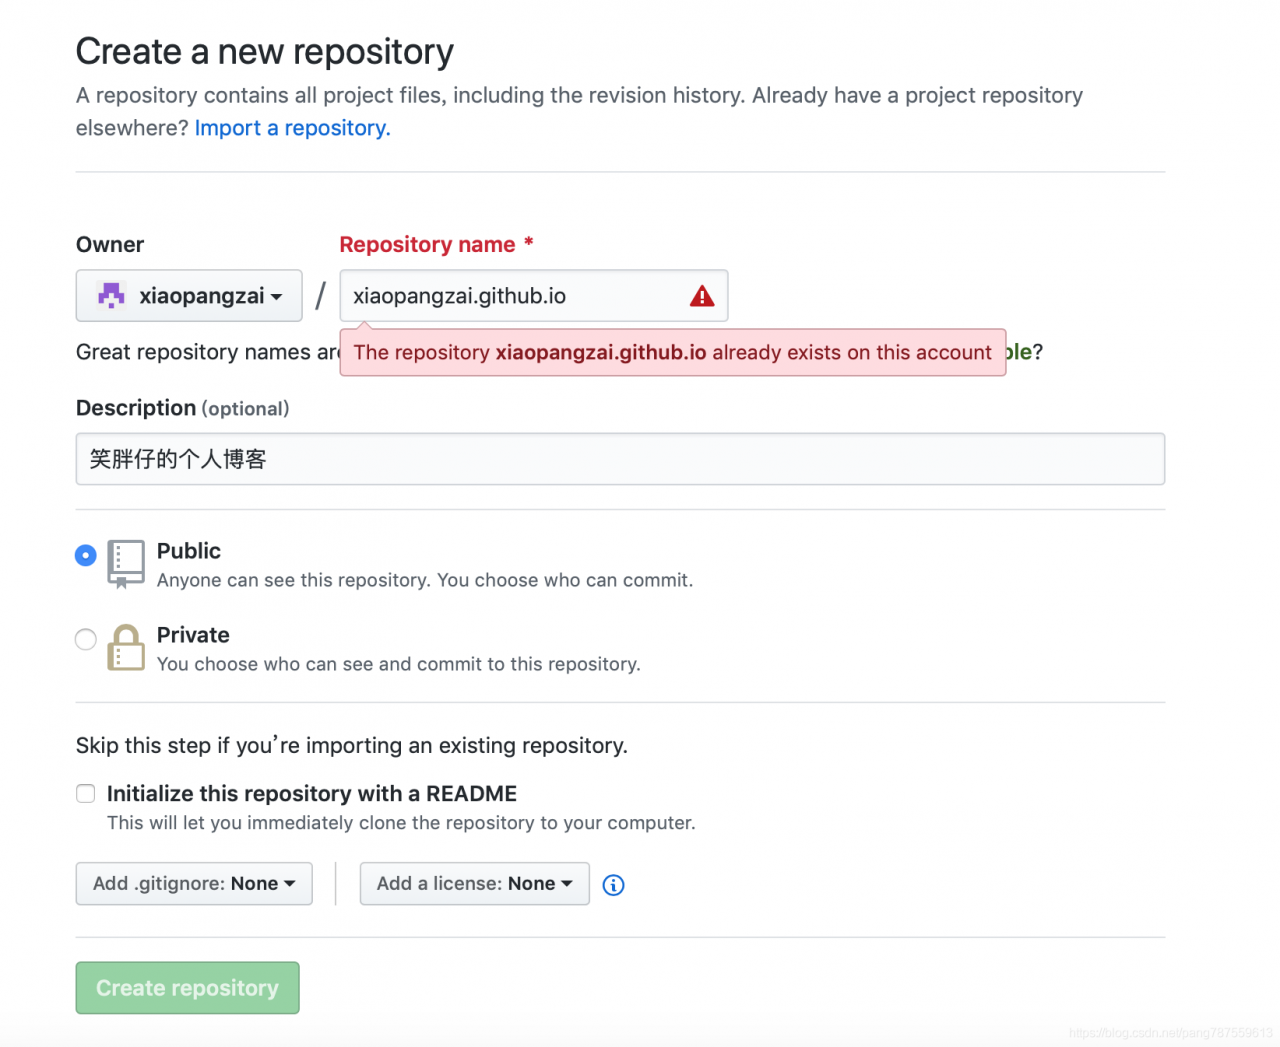Expand the Add .gitignore dropdown
The height and width of the screenshot is (1047, 1280).
[194, 884]
